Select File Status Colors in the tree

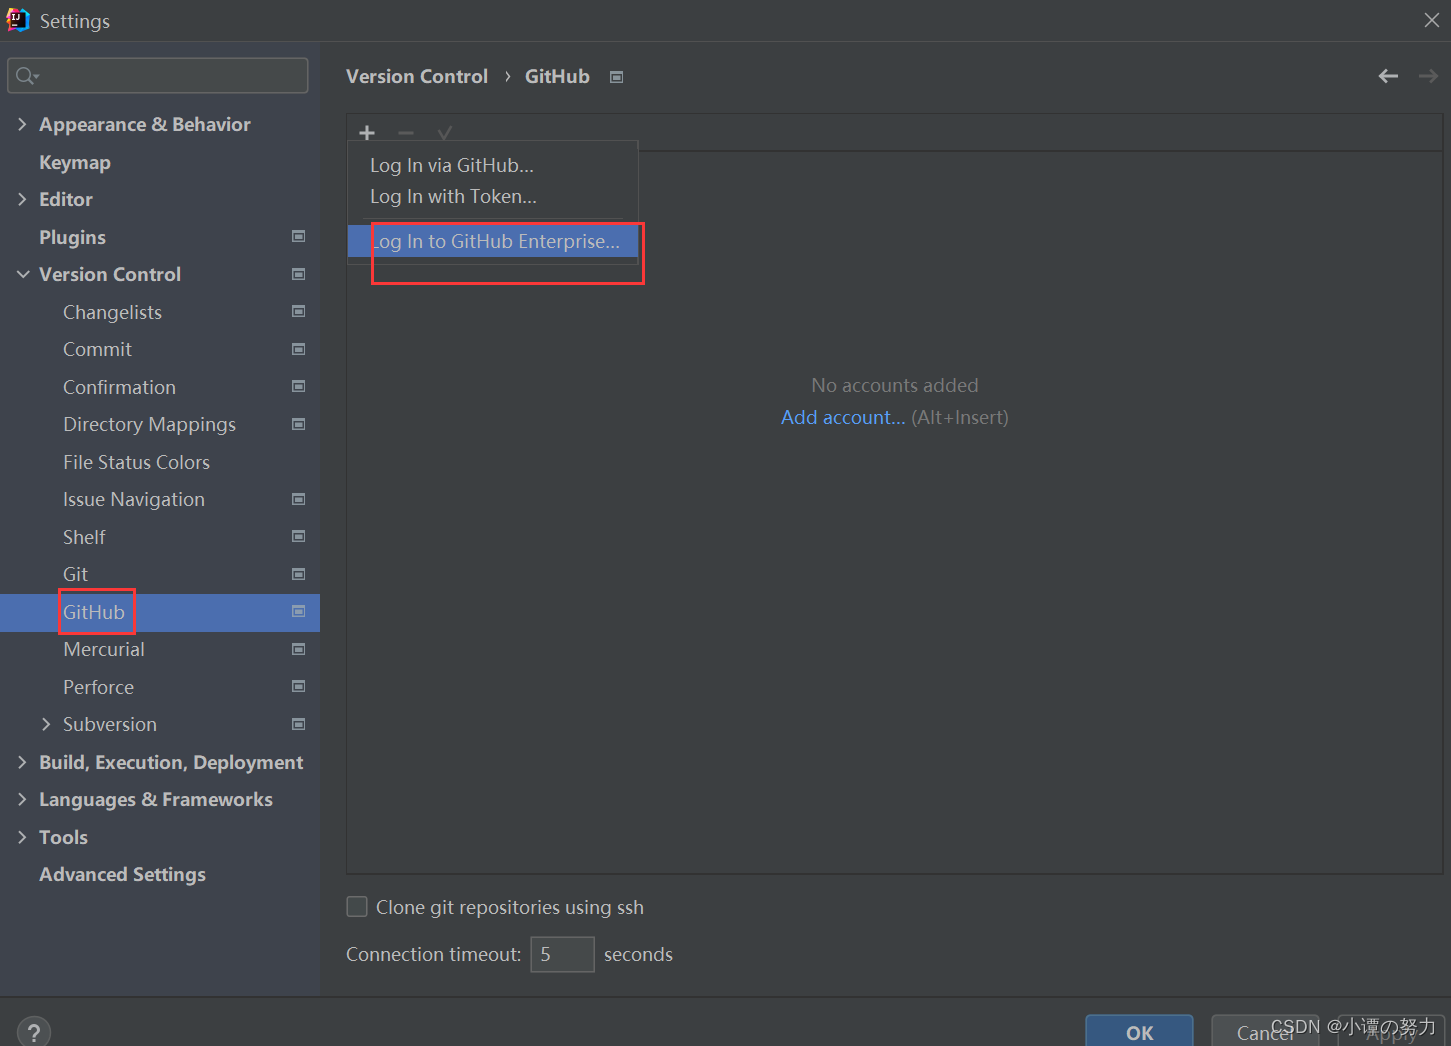(x=136, y=462)
